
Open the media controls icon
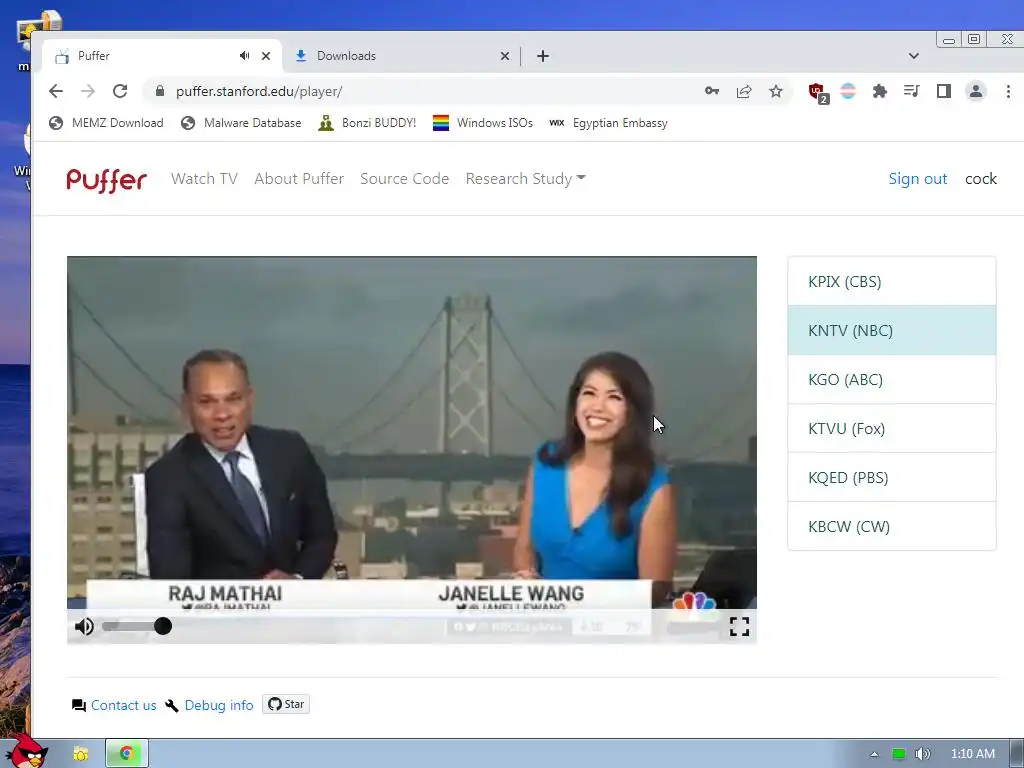tap(912, 91)
